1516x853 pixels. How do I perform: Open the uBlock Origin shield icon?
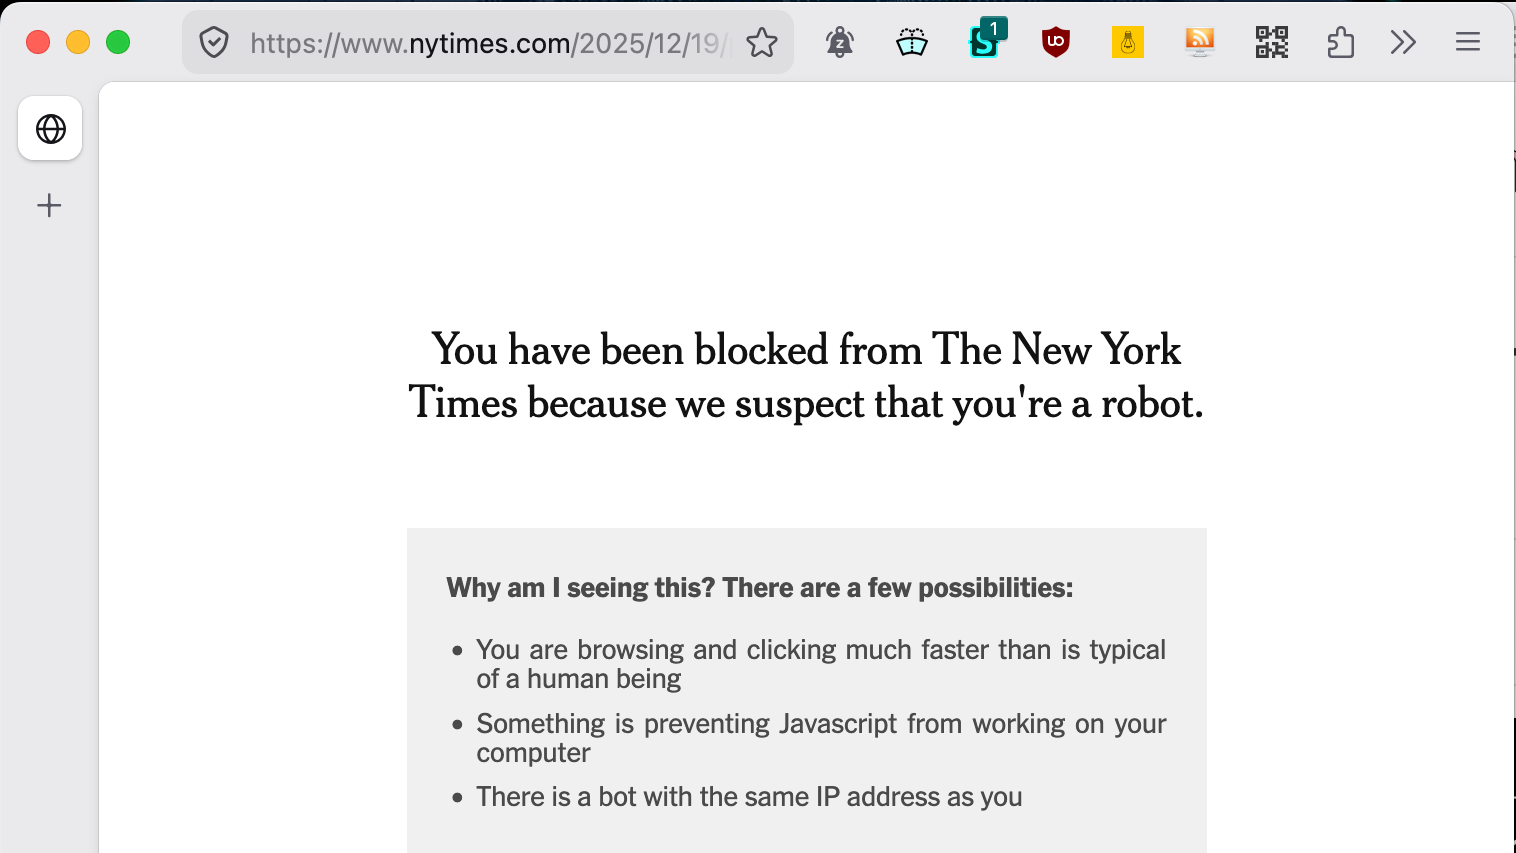pyautogui.click(x=1056, y=42)
